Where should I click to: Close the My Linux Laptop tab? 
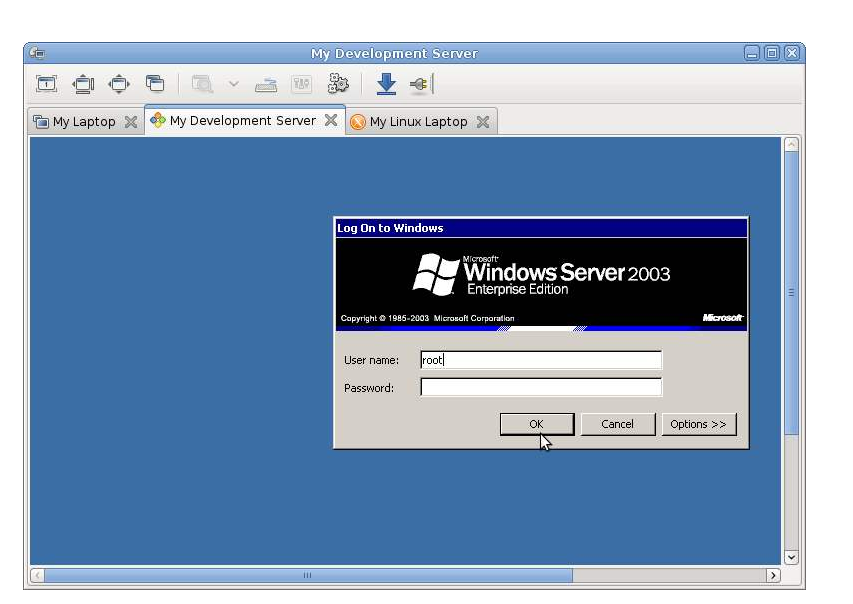coord(483,121)
